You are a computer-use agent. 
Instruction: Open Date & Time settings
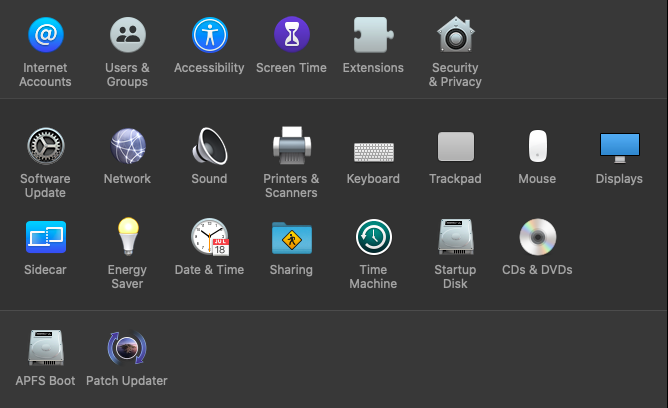point(210,237)
